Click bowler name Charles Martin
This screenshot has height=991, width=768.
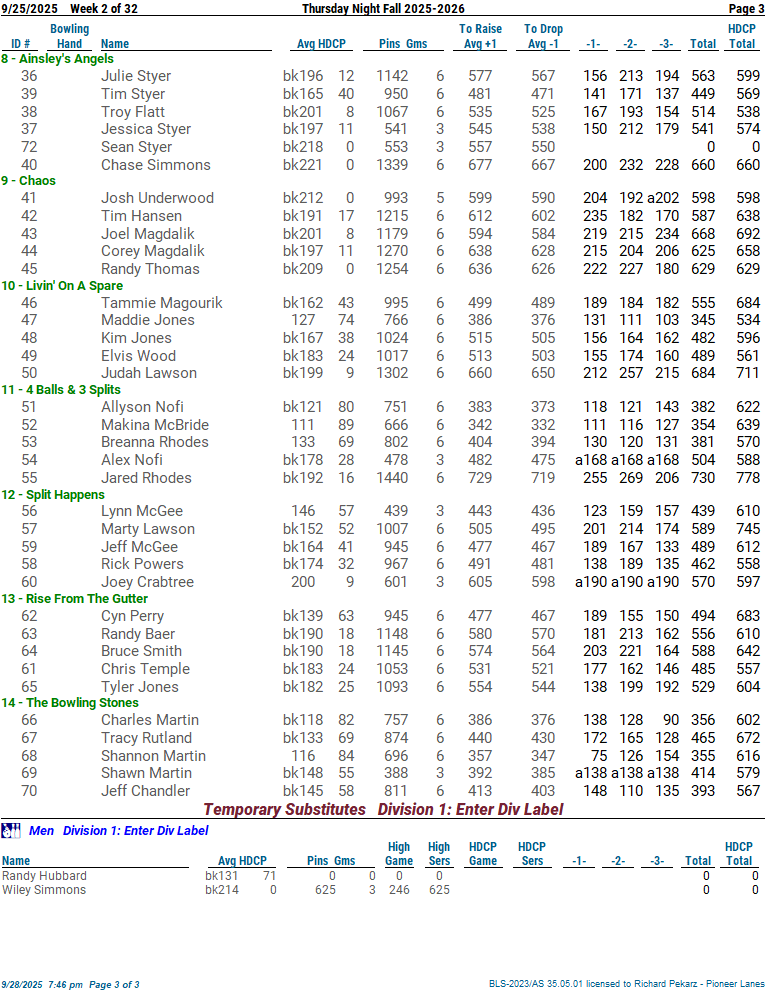tap(150, 720)
